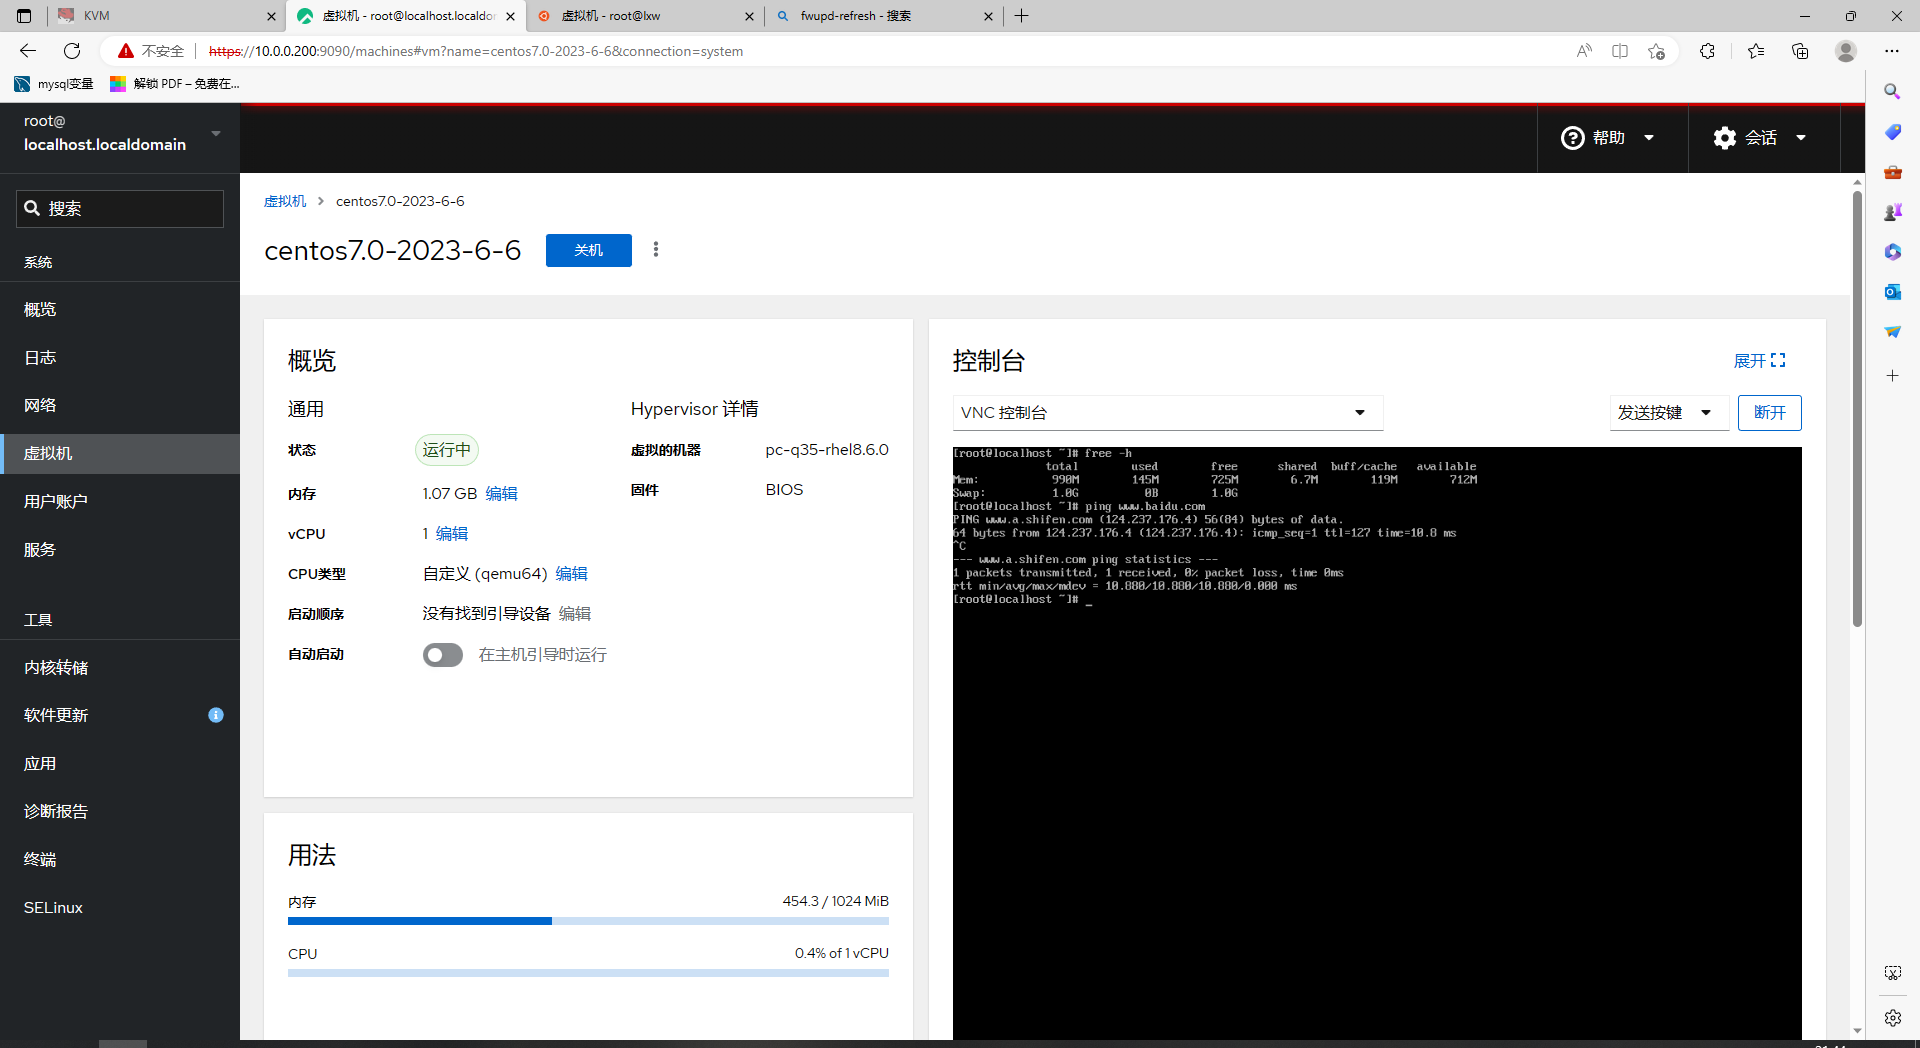Open the browser extensions puzzle icon
1920x1048 pixels.
pyautogui.click(x=1707, y=51)
